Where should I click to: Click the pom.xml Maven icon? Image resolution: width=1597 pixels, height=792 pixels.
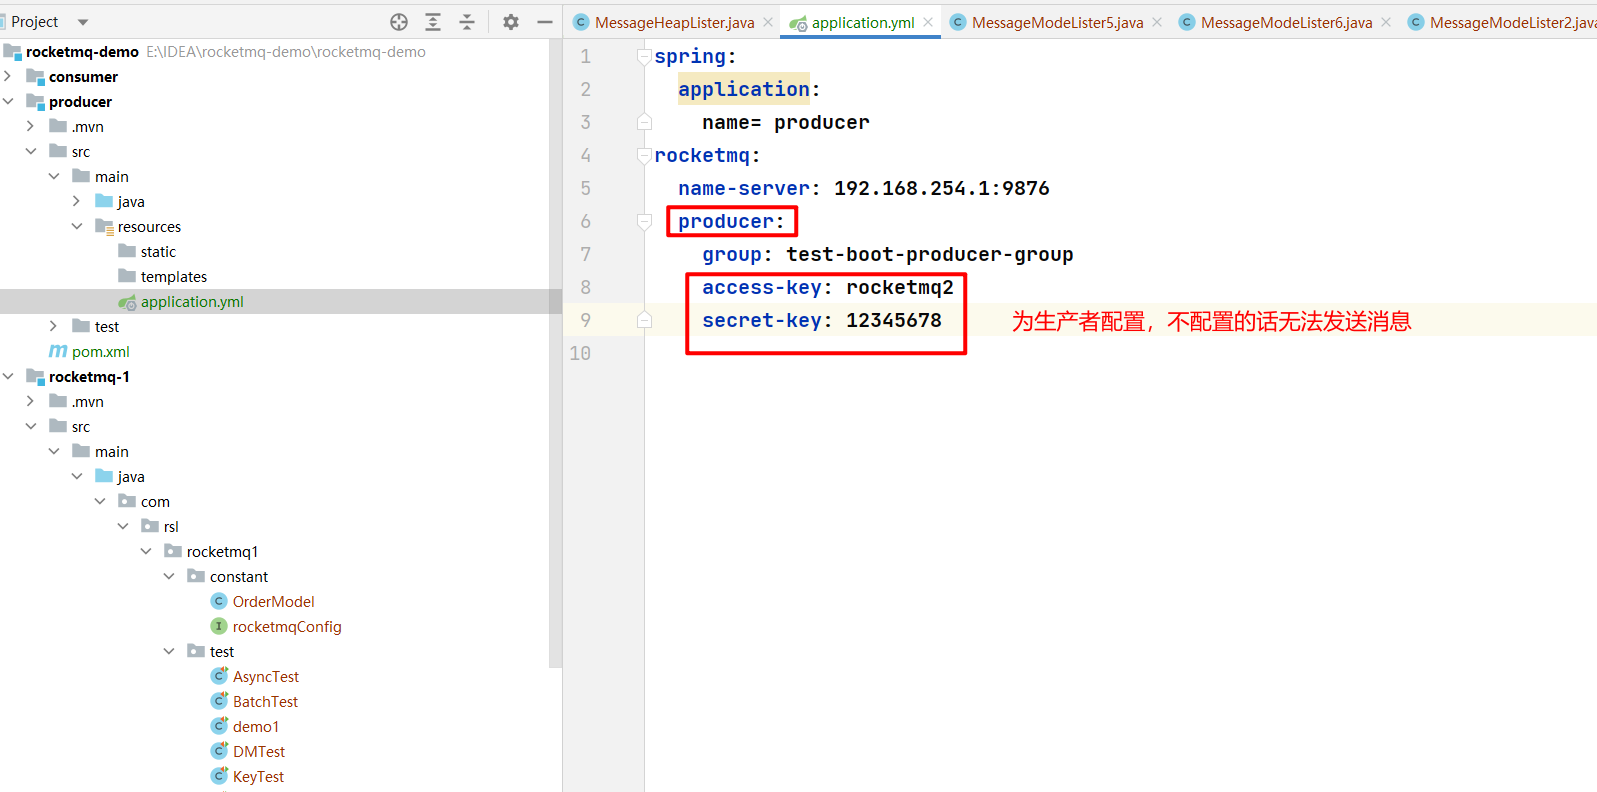point(58,351)
